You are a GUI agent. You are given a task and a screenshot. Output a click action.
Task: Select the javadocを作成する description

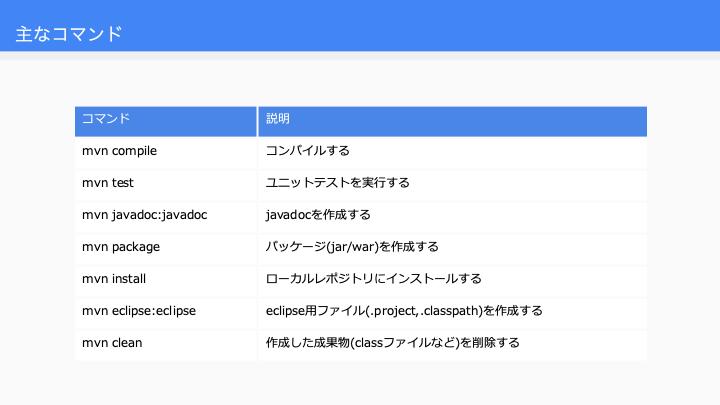318,215
